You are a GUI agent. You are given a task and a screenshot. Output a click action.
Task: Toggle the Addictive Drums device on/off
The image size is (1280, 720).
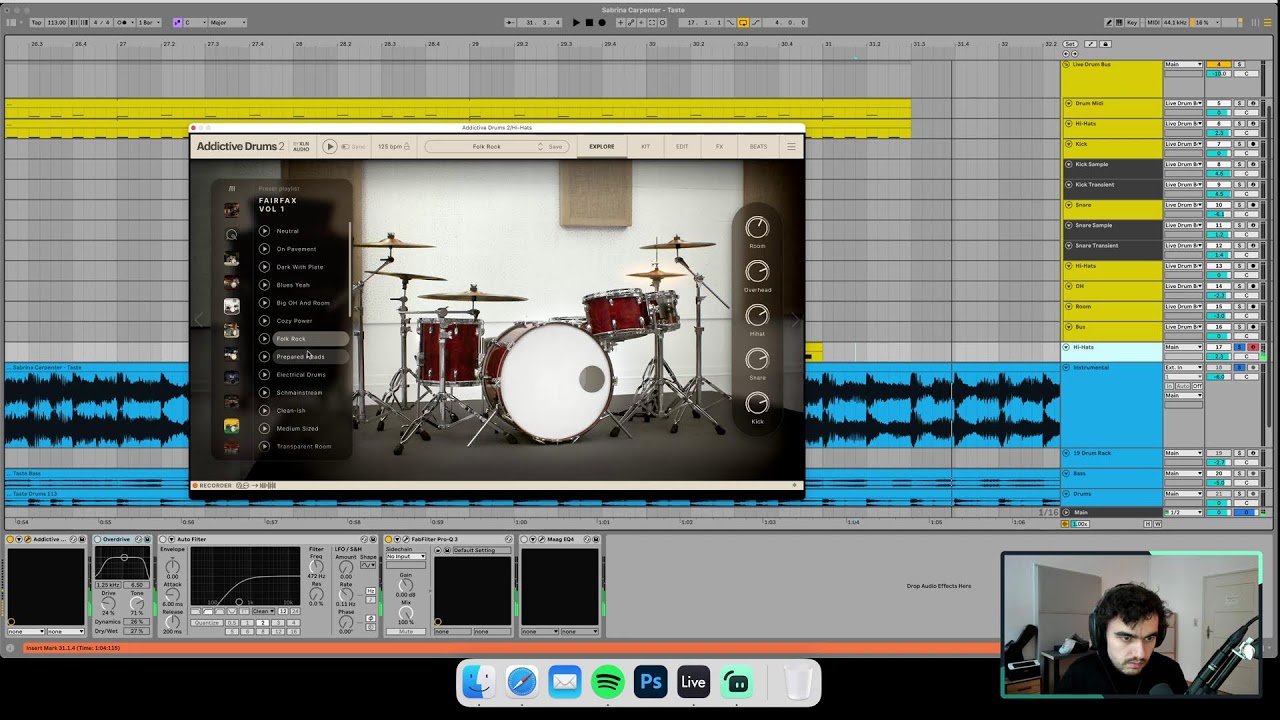point(12,540)
